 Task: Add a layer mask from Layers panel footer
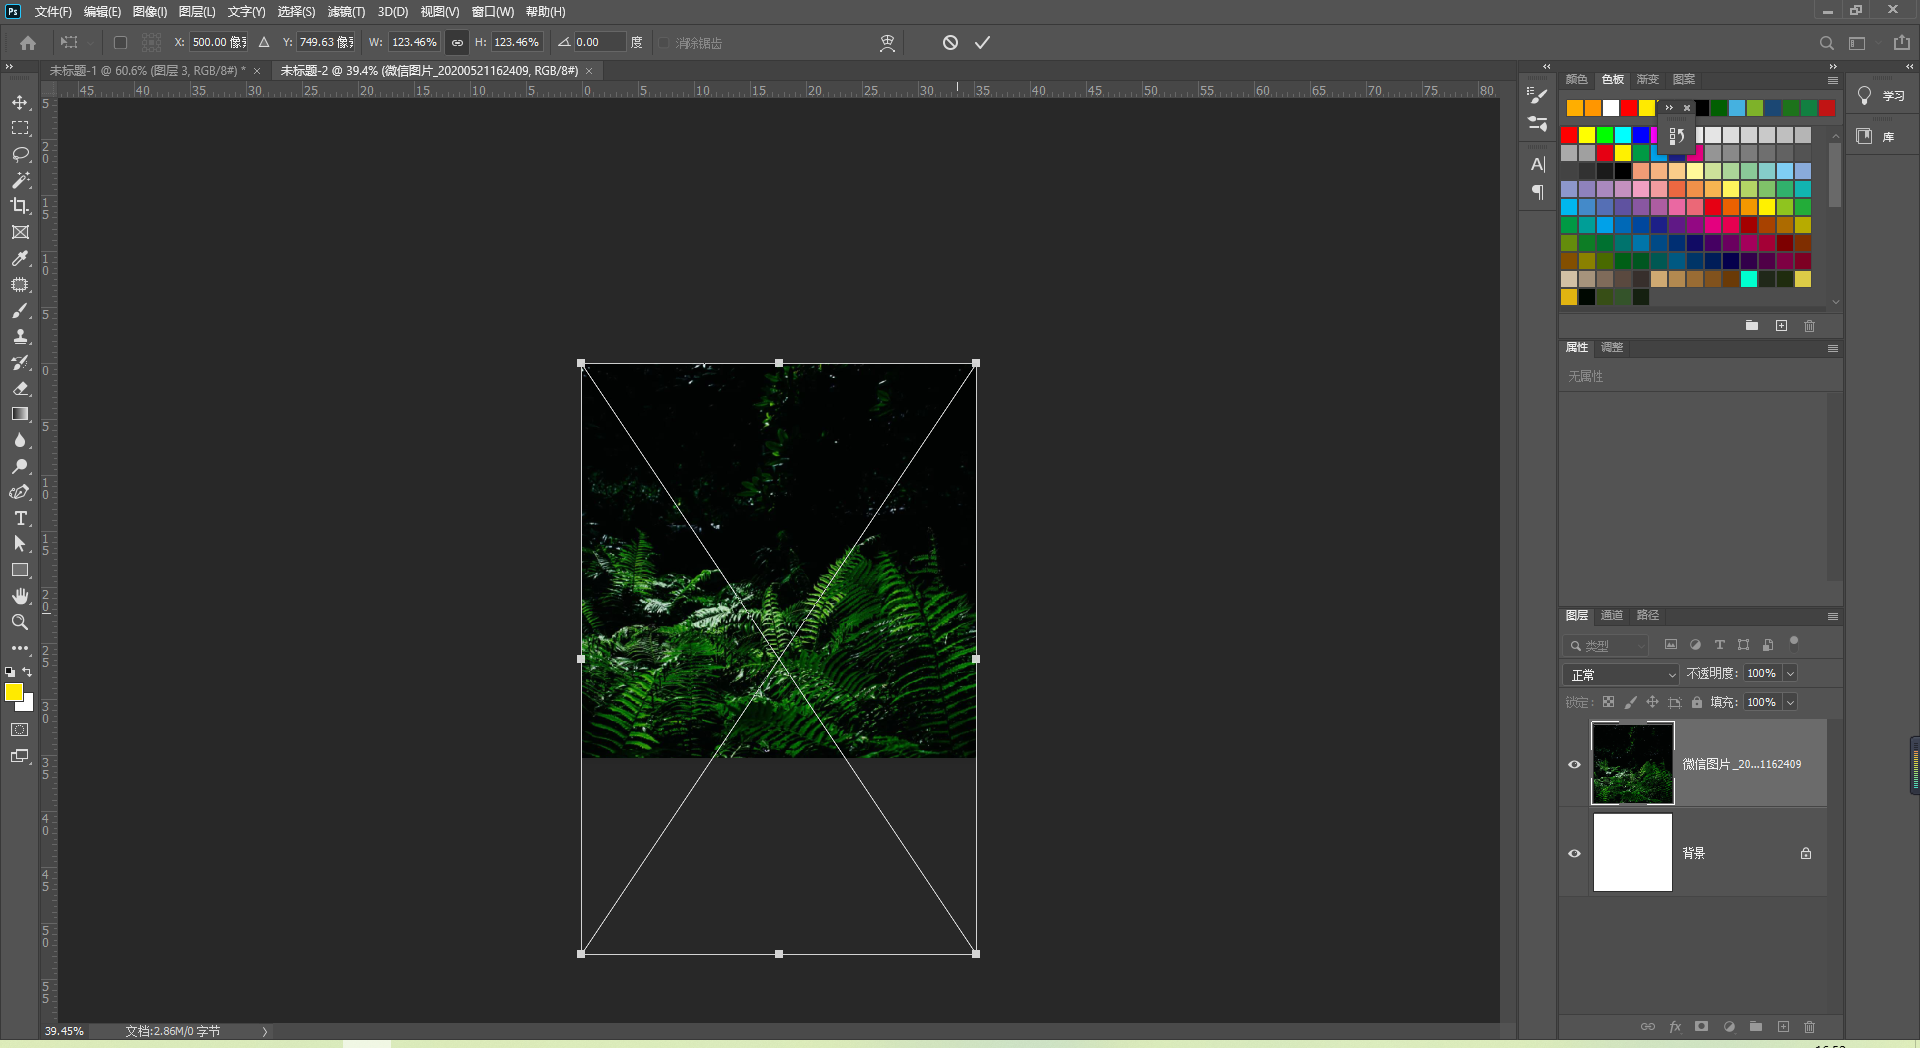click(x=1702, y=1027)
